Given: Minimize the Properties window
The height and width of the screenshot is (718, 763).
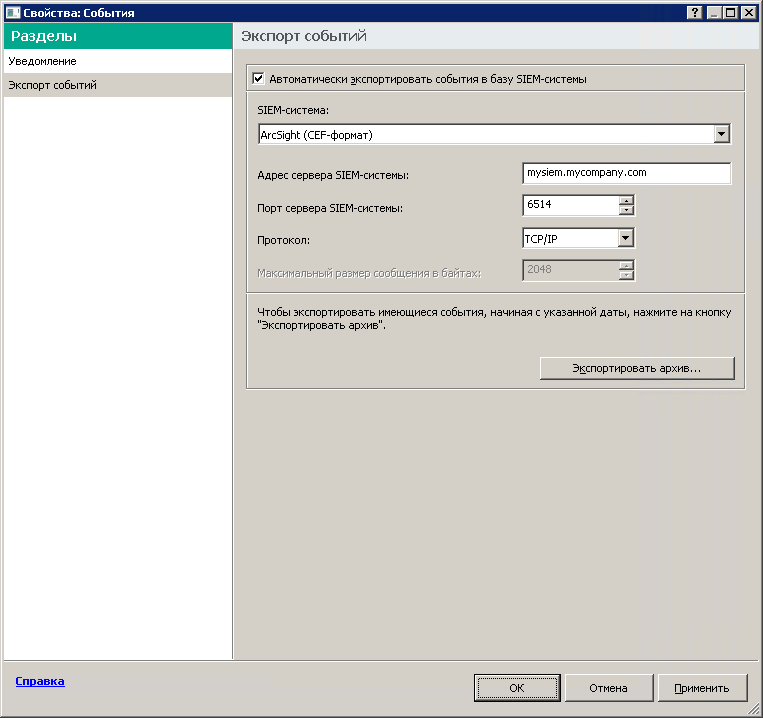Looking at the screenshot, I should click(x=714, y=12).
